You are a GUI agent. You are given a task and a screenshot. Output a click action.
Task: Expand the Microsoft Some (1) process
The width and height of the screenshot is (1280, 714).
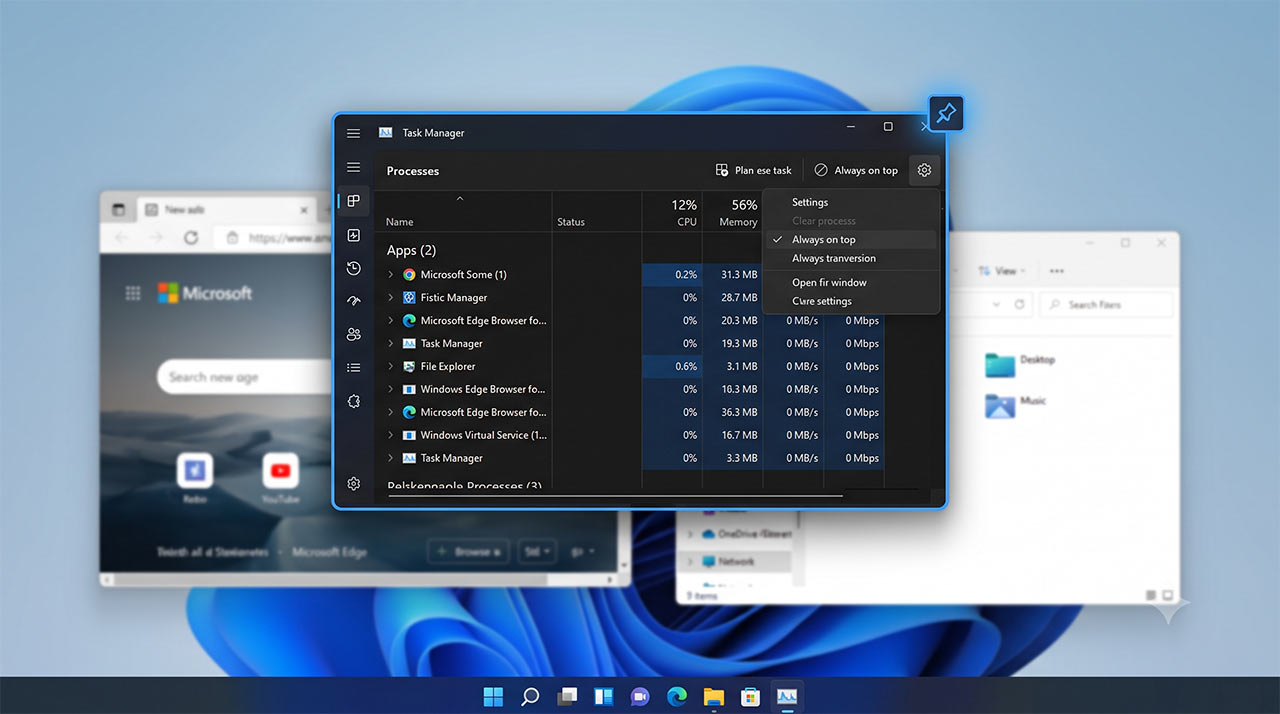pos(391,274)
